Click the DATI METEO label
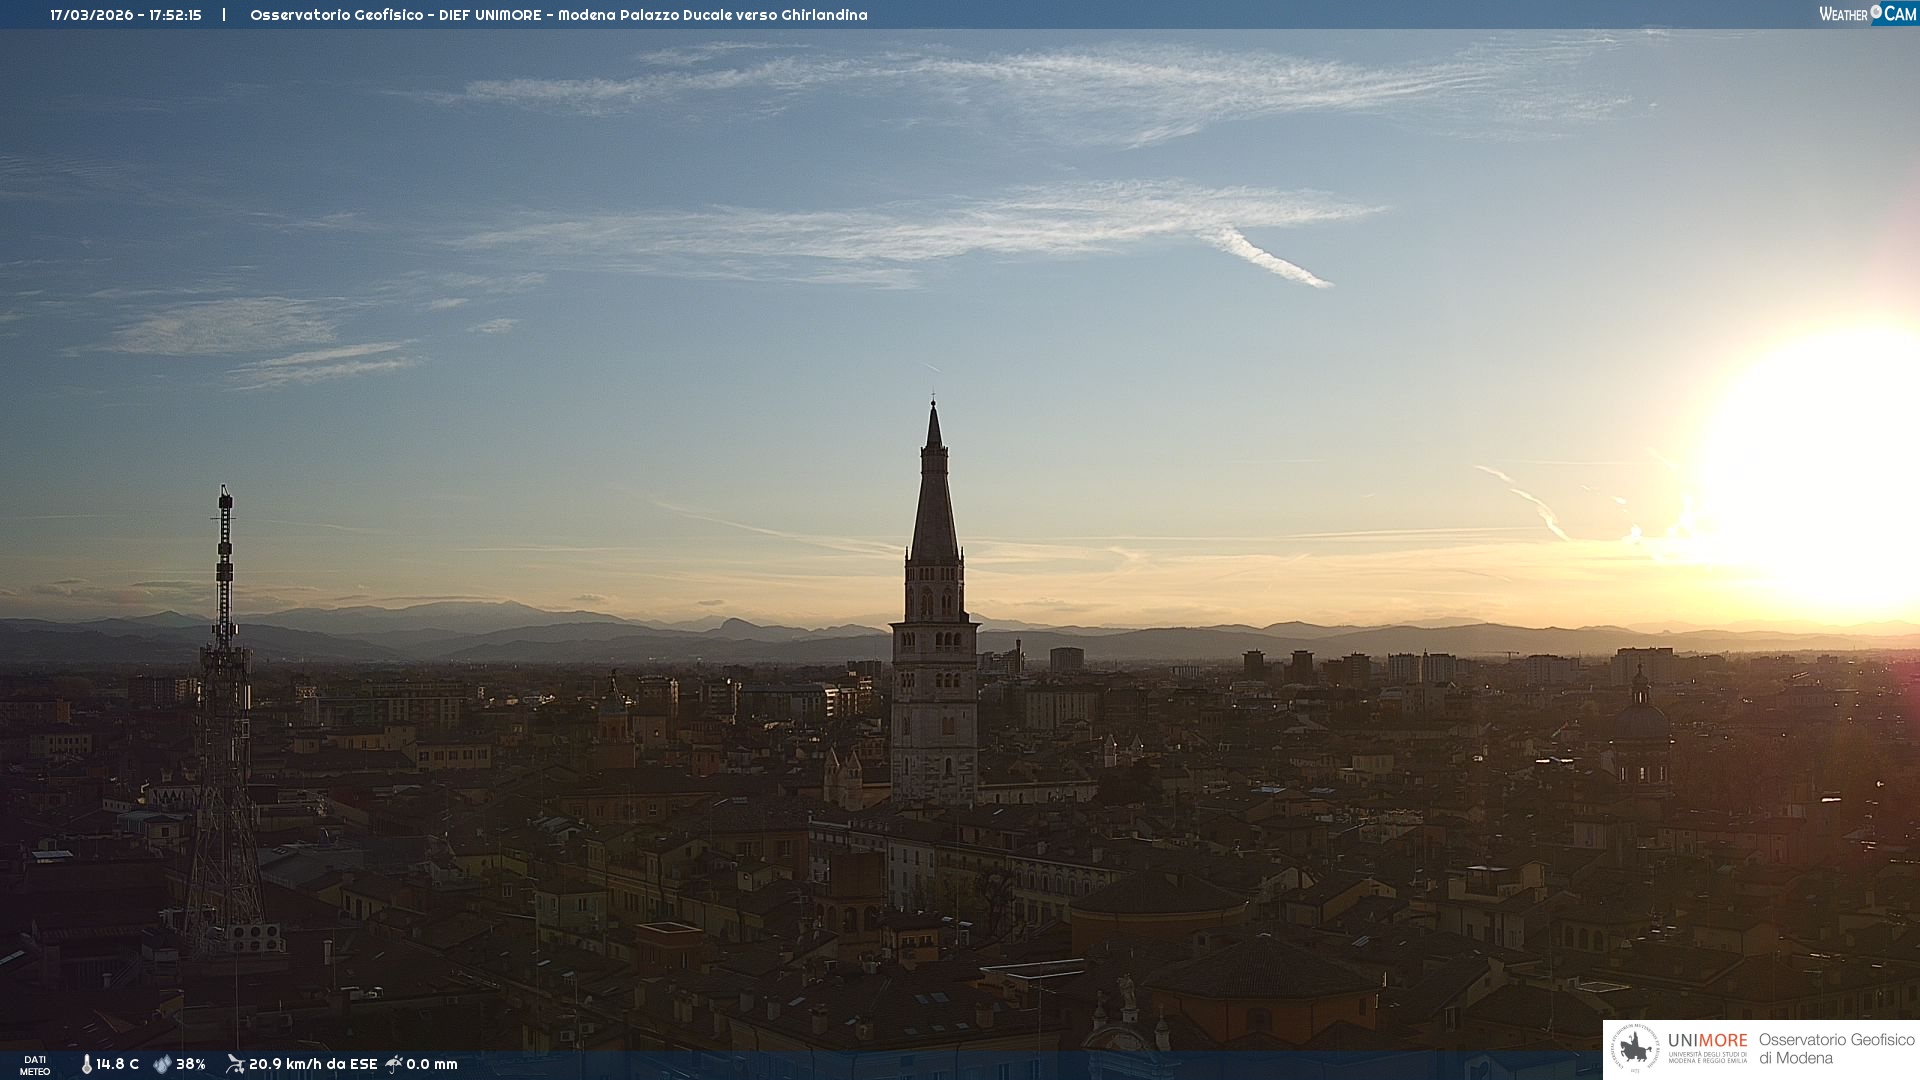 (x=35, y=1065)
